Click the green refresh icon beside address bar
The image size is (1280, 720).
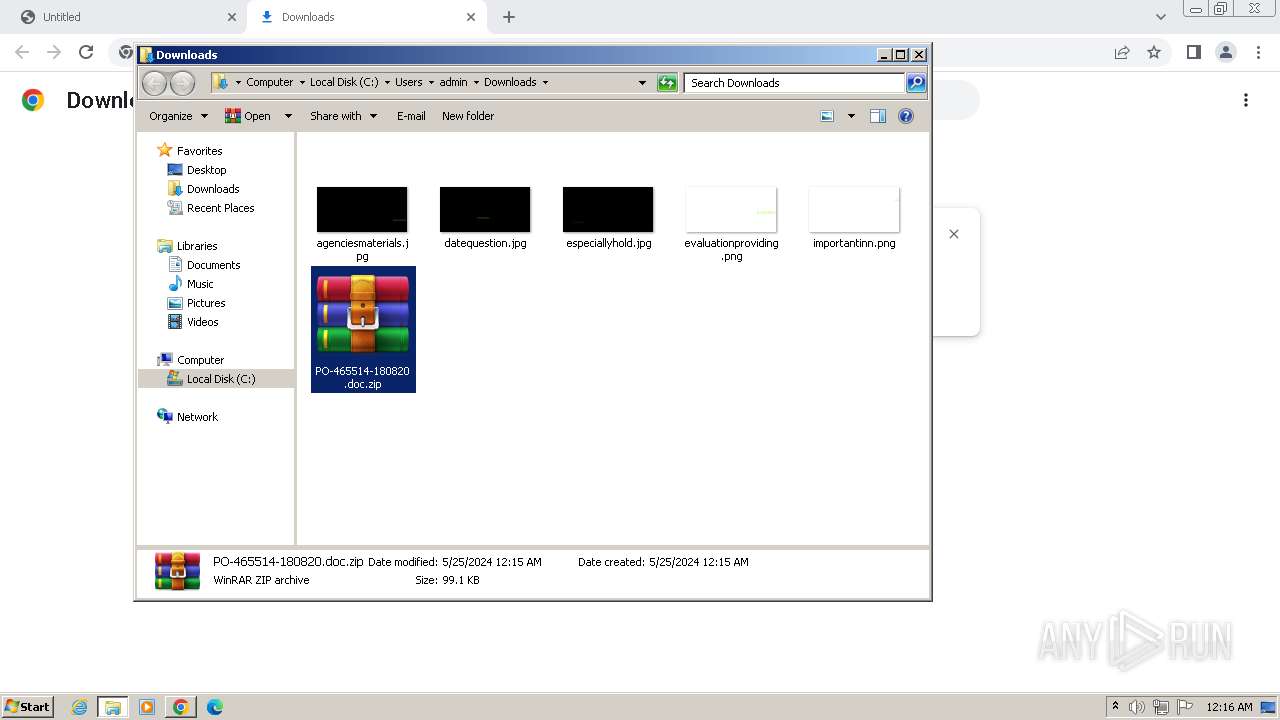pos(667,83)
